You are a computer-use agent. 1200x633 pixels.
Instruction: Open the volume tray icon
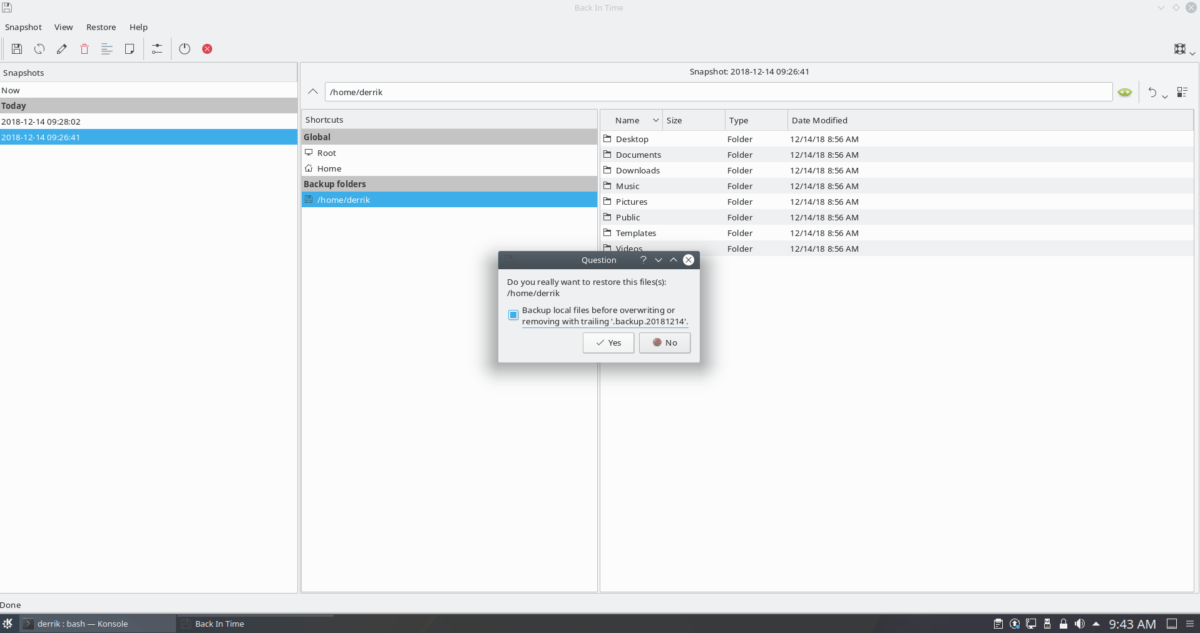pos(1079,624)
